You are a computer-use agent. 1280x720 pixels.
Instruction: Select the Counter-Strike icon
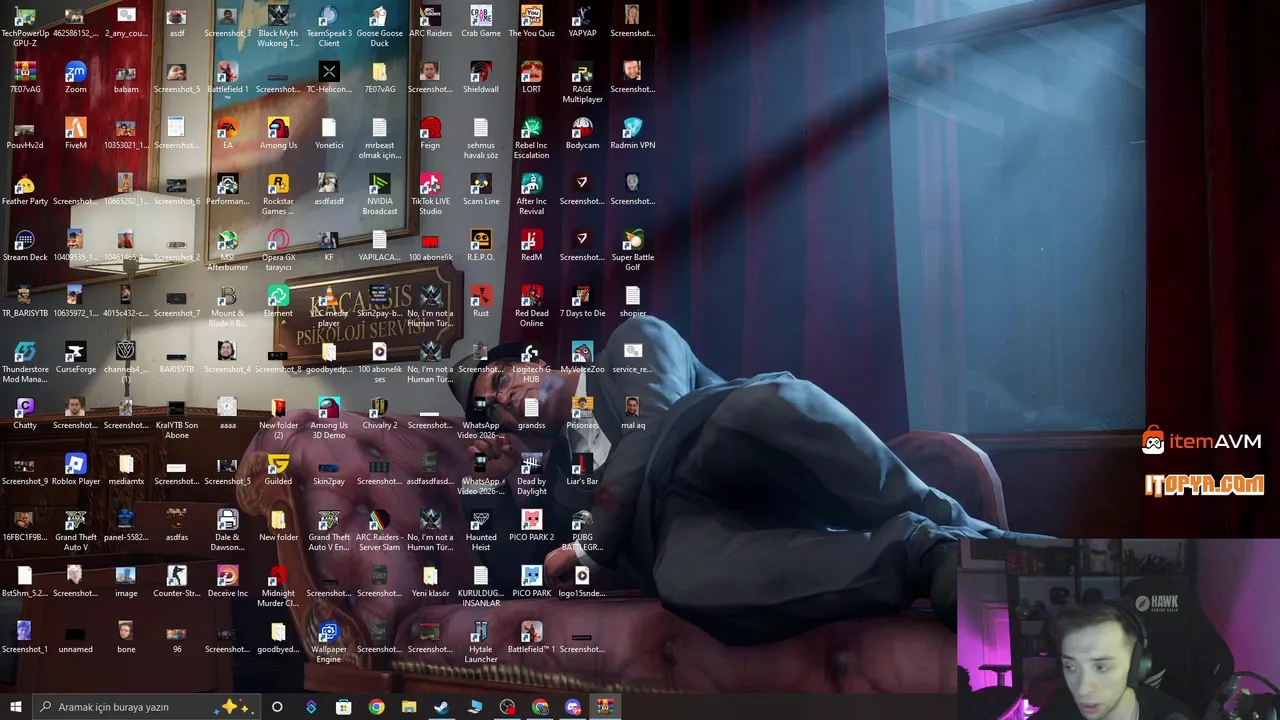(x=177, y=581)
